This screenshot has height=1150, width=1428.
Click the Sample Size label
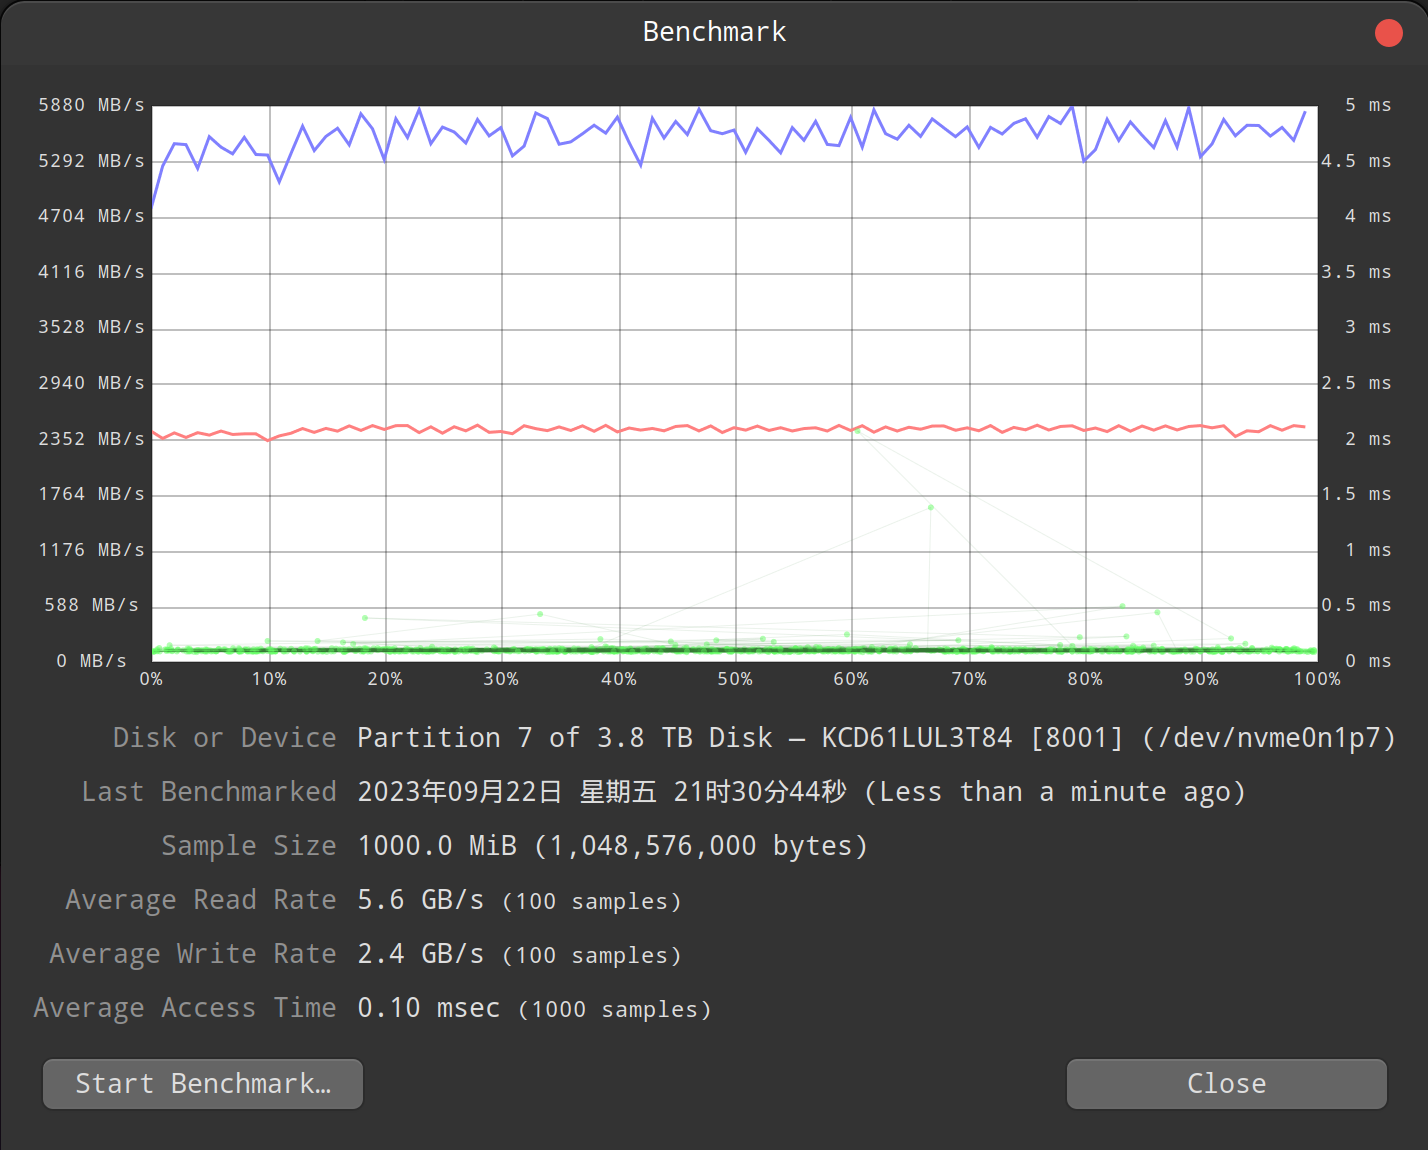(248, 846)
